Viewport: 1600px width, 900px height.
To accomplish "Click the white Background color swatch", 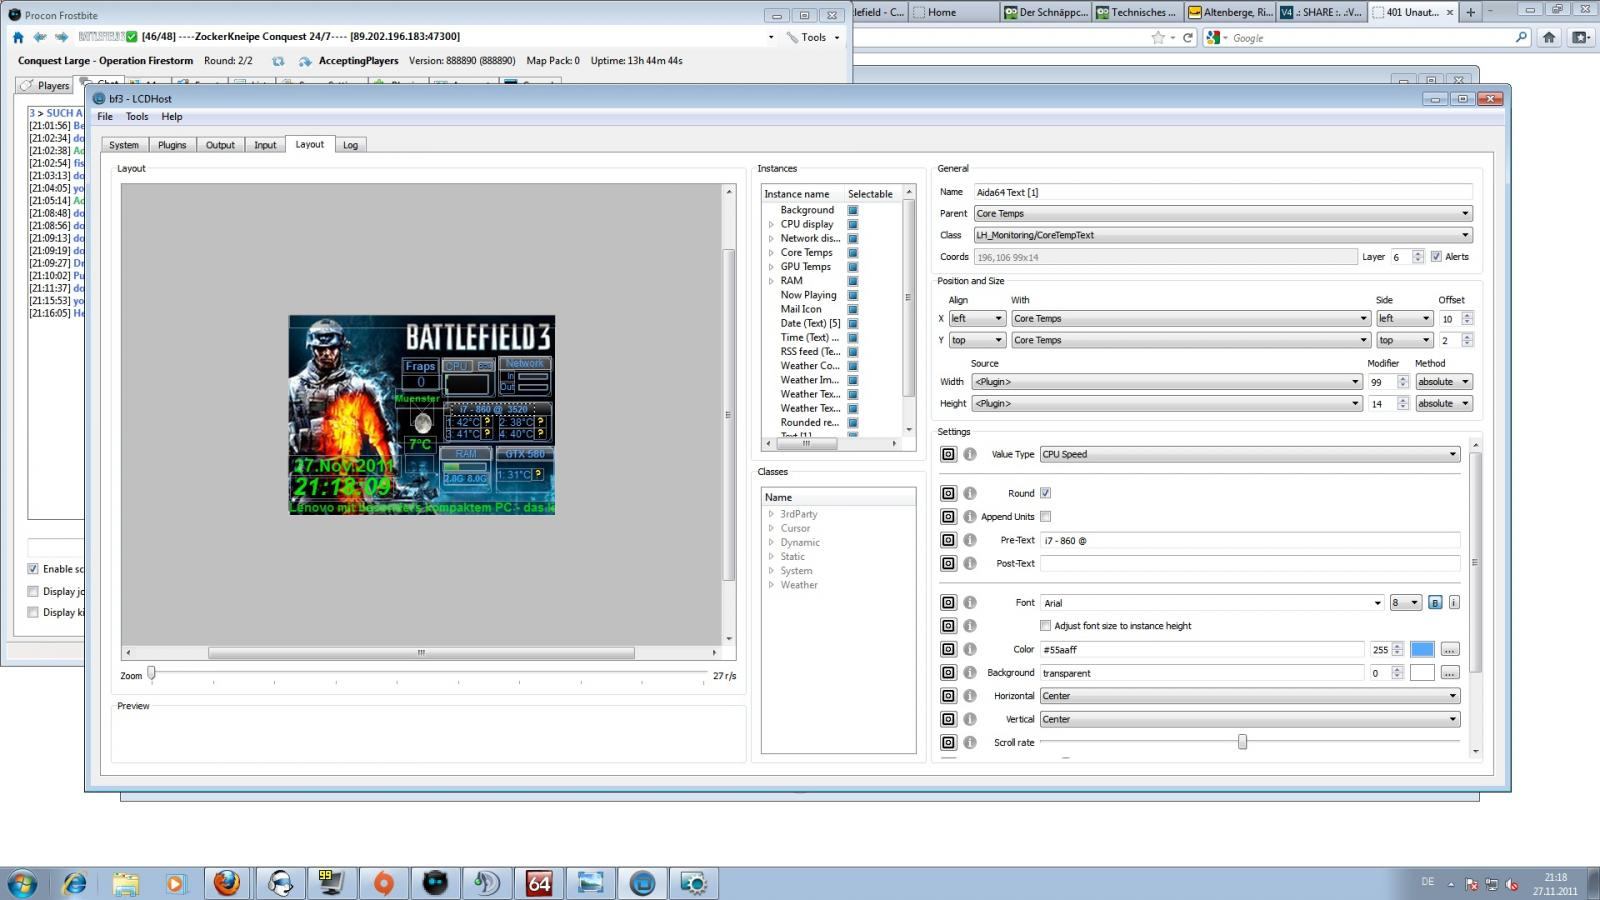I will click(x=1422, y=673).
